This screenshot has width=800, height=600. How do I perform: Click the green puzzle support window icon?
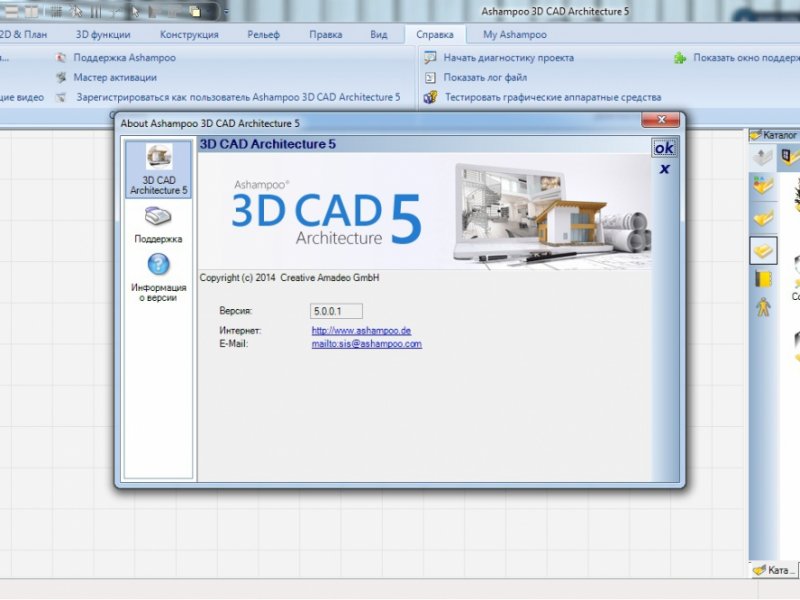[680, 58]
